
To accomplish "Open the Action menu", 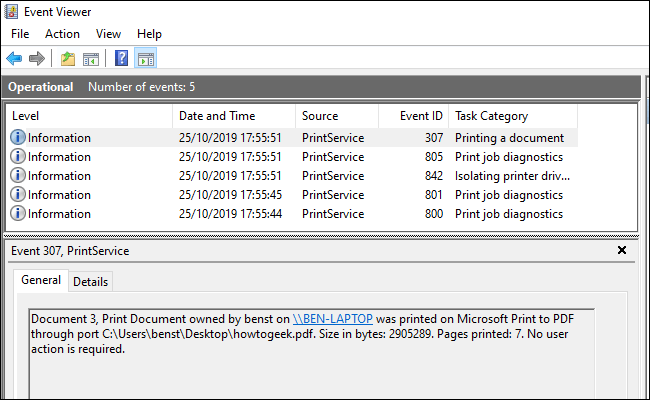I will click(x=62, y=34).
